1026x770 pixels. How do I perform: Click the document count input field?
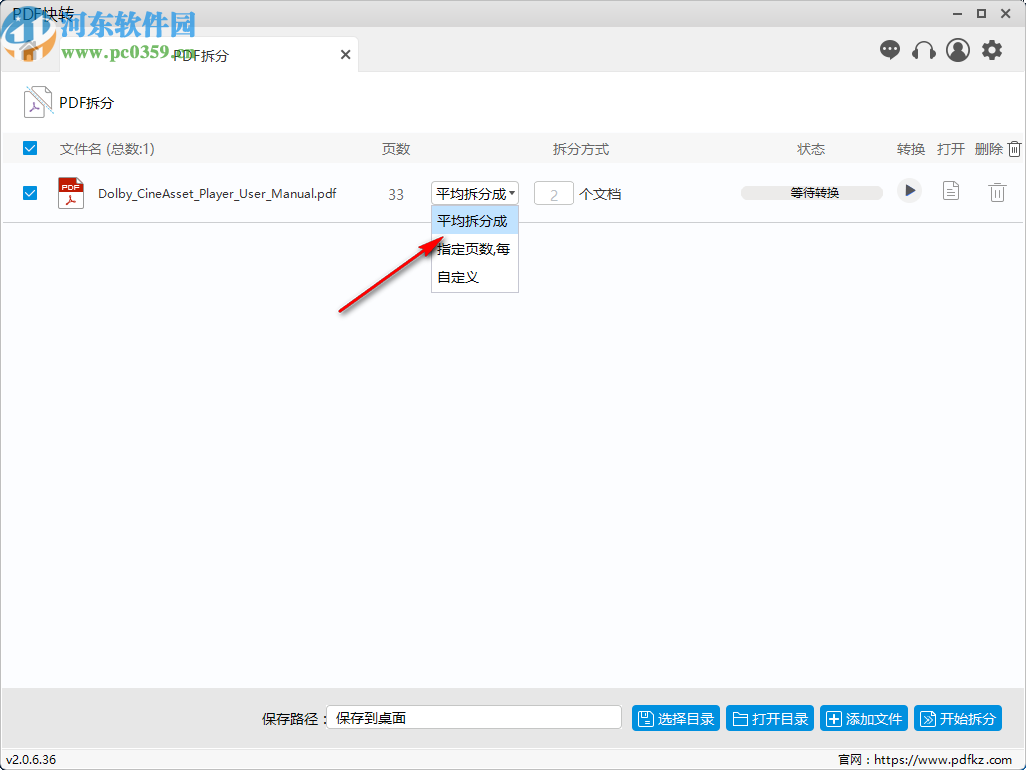[x=553, y=192]
